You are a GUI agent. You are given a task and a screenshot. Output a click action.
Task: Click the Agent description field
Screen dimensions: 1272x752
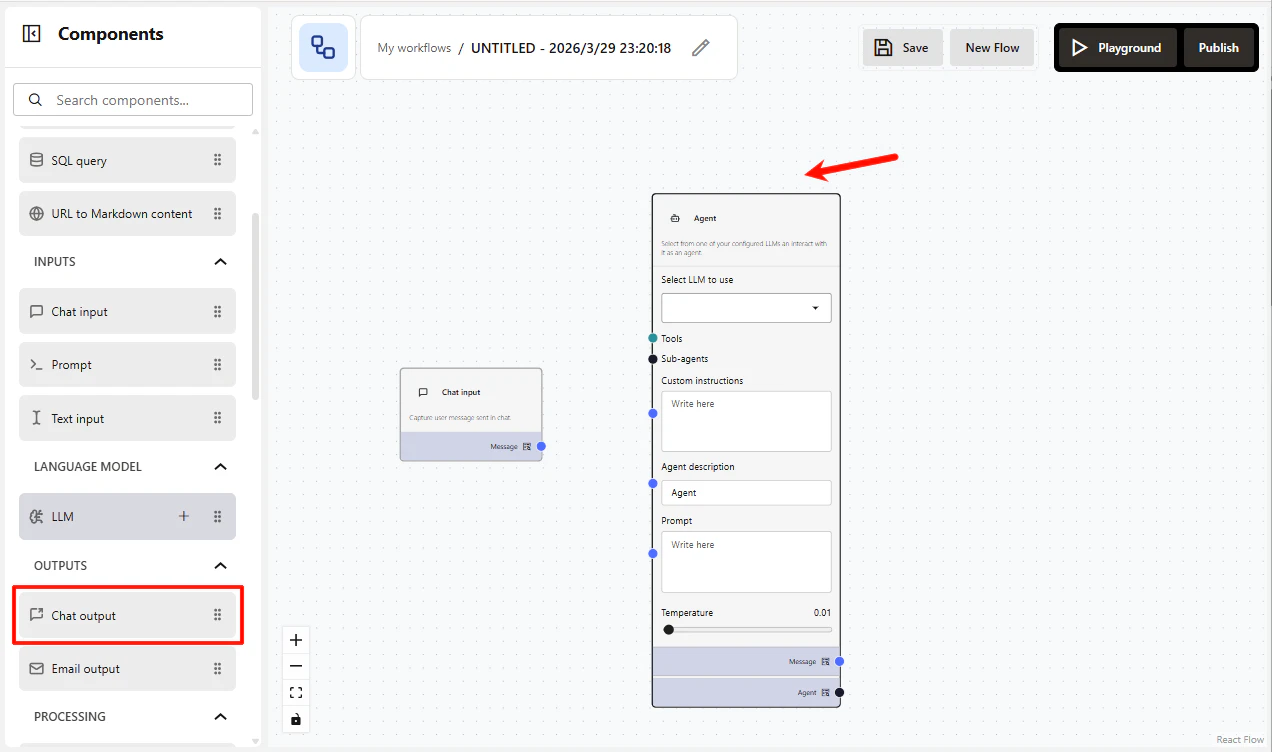[746, 493]
